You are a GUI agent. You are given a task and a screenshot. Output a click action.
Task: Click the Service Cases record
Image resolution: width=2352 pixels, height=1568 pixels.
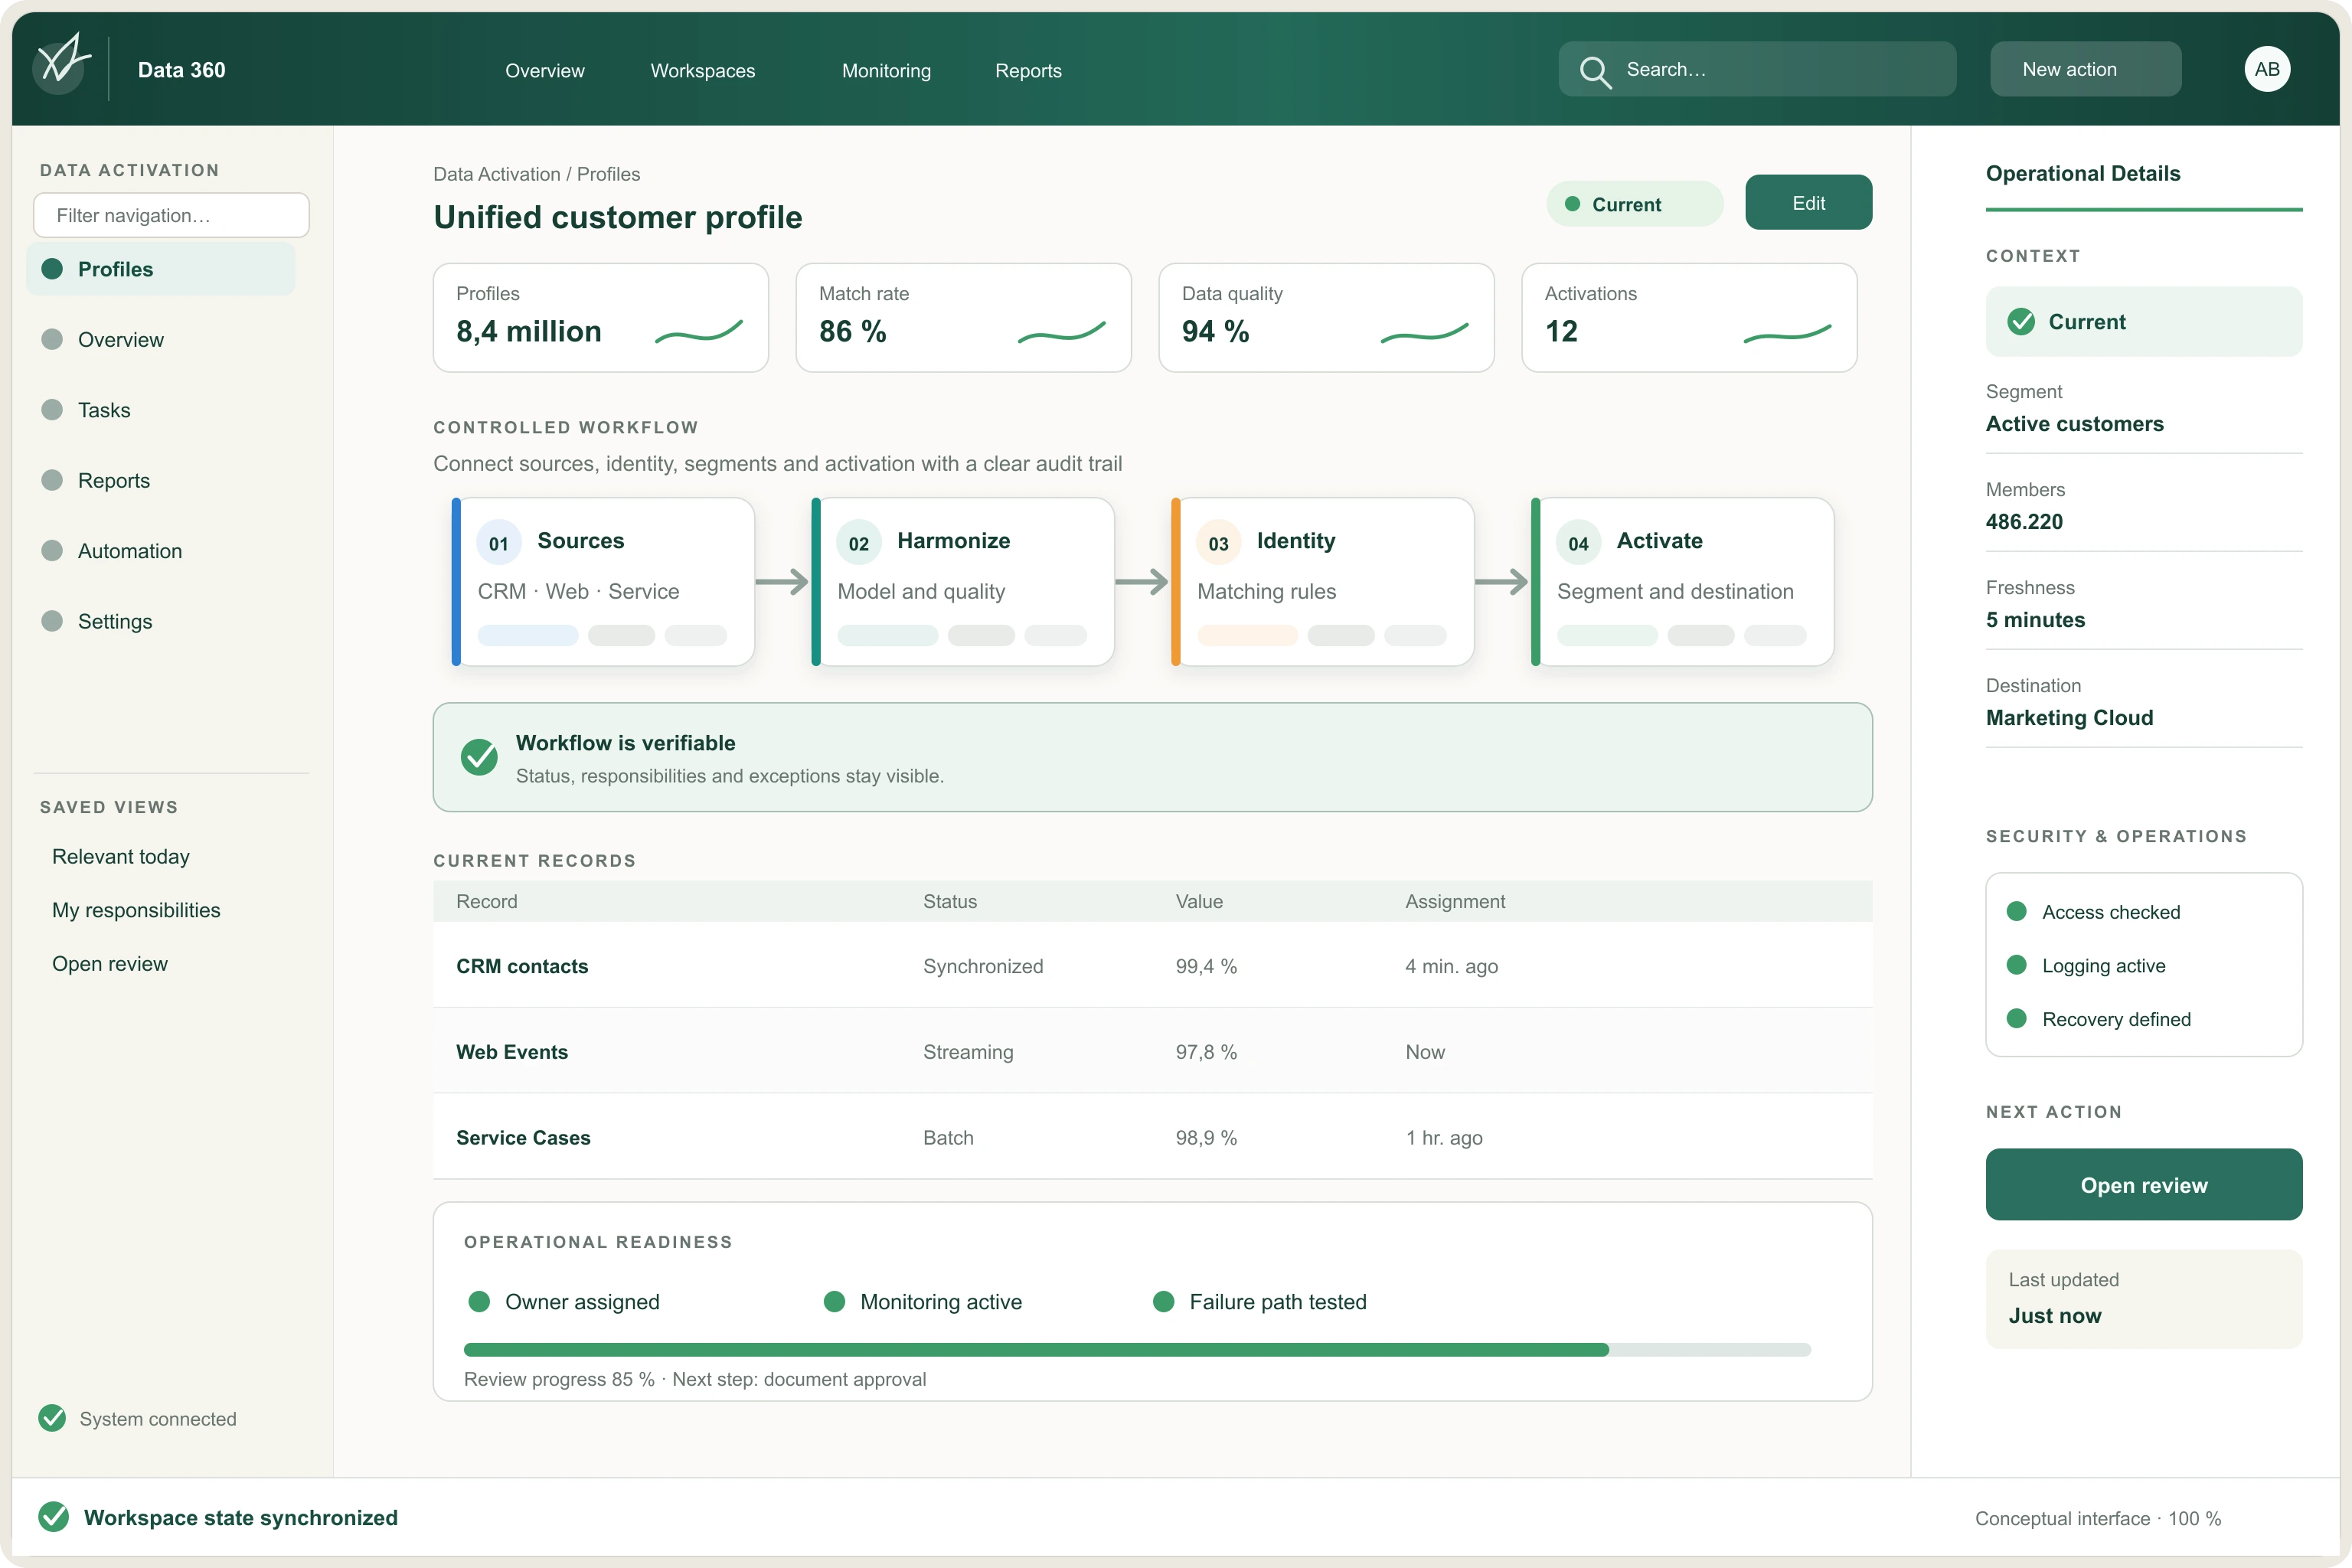pos(1152,1137)
